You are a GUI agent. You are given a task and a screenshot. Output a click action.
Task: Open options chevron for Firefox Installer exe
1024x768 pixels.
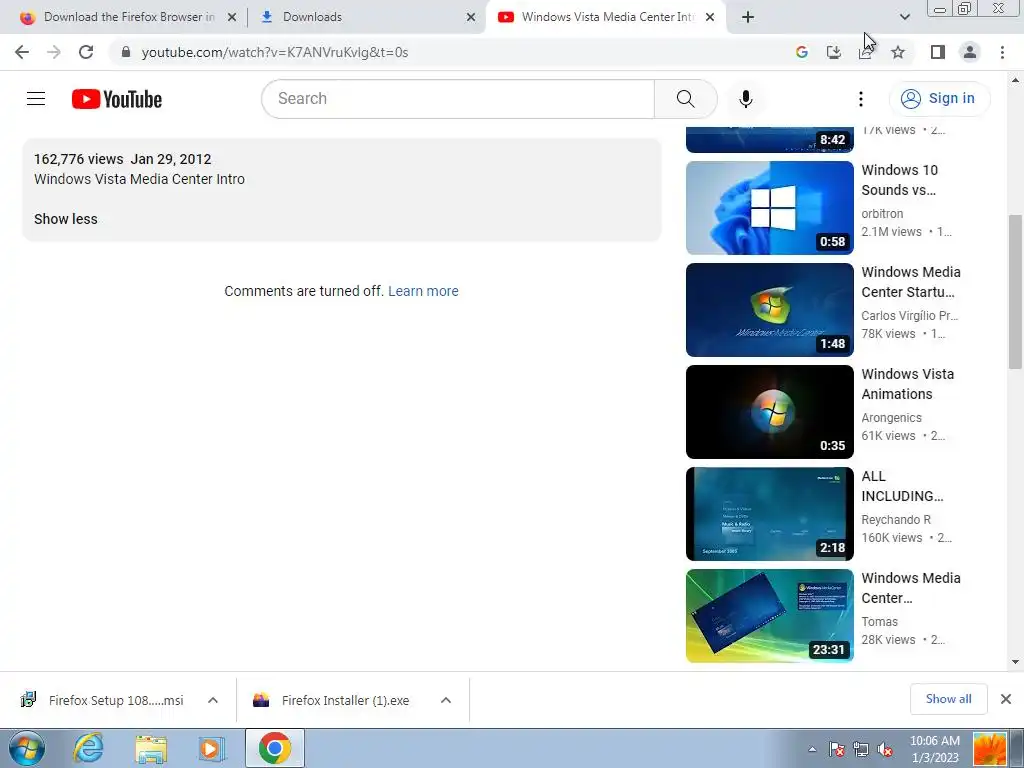coord(446,700)
